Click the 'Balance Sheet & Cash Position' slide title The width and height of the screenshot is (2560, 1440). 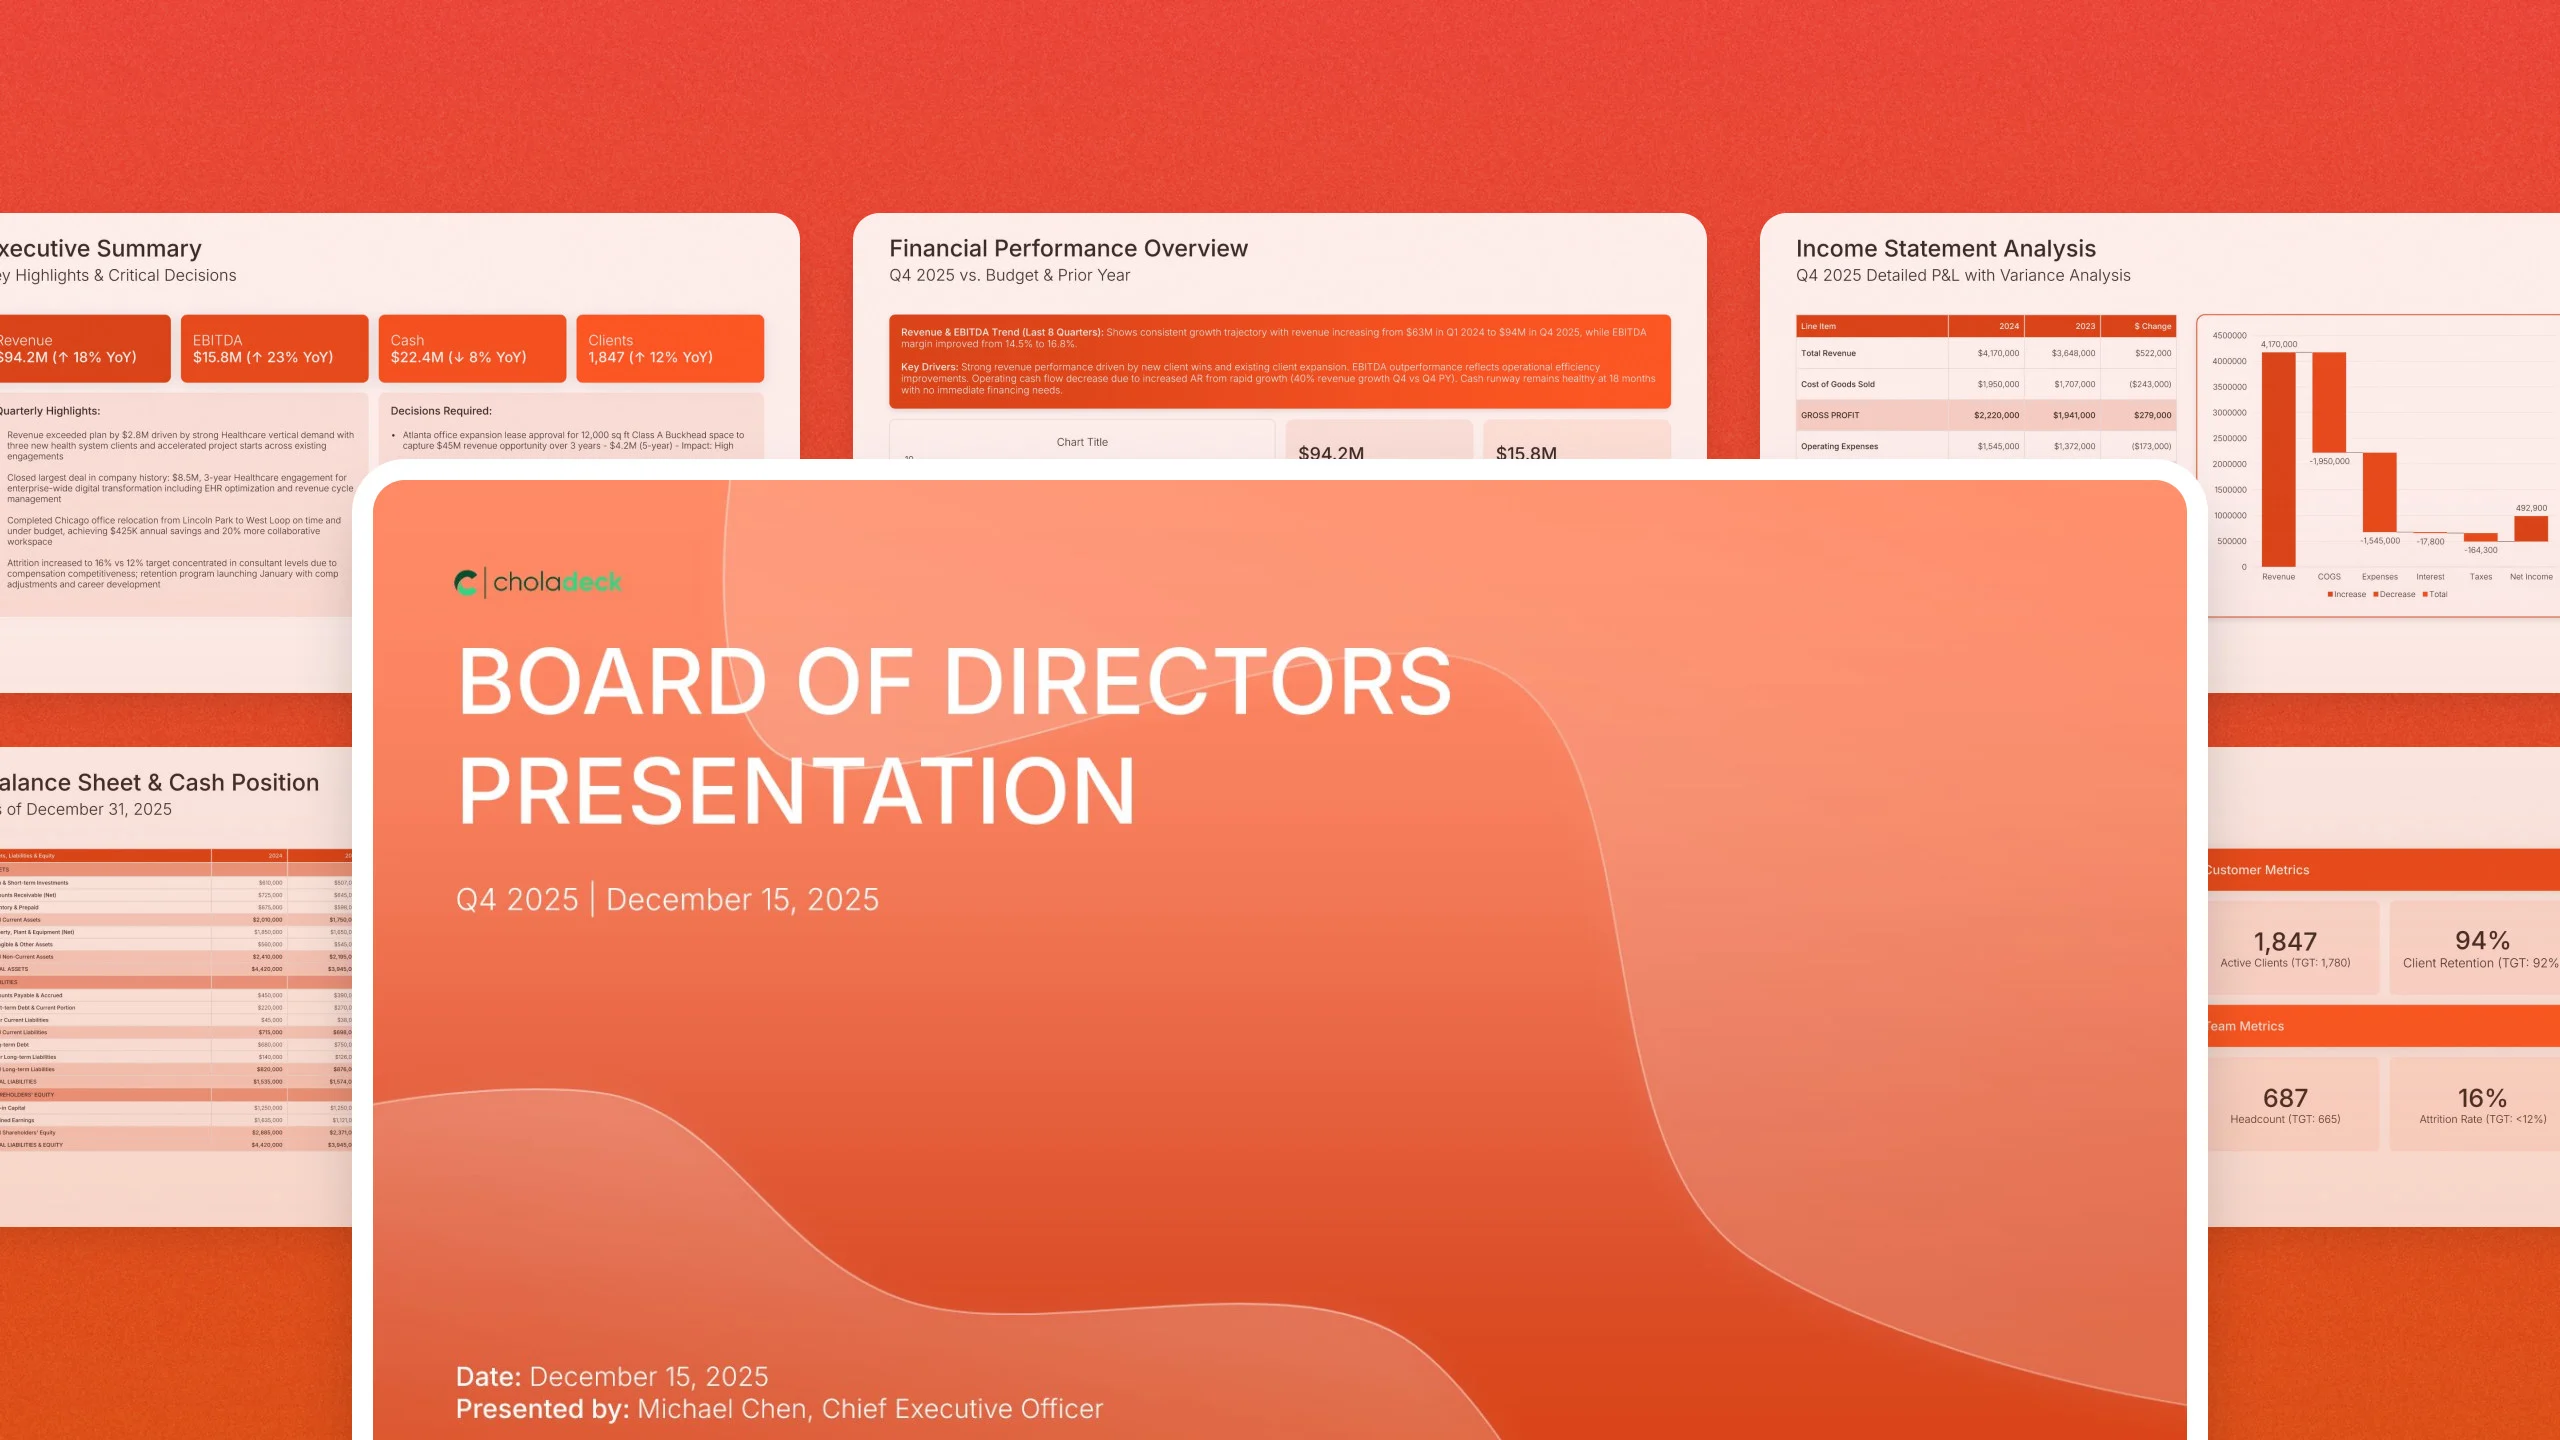coord(160,782)
